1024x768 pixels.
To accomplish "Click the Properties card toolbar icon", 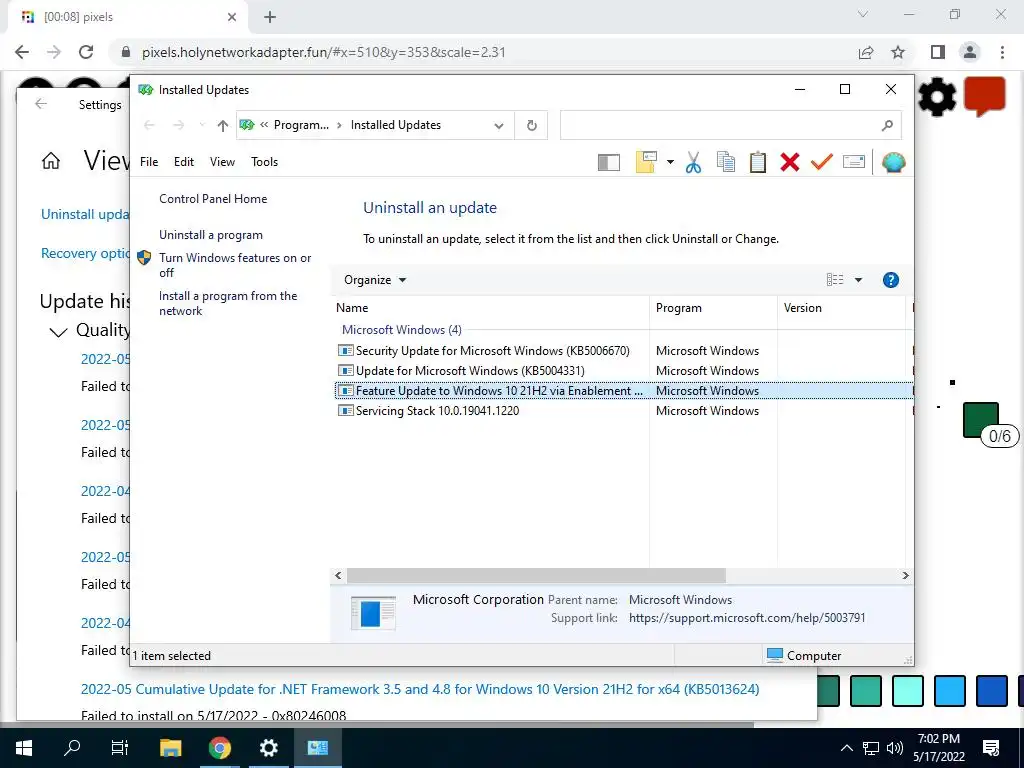I will (x=854, y=161).
